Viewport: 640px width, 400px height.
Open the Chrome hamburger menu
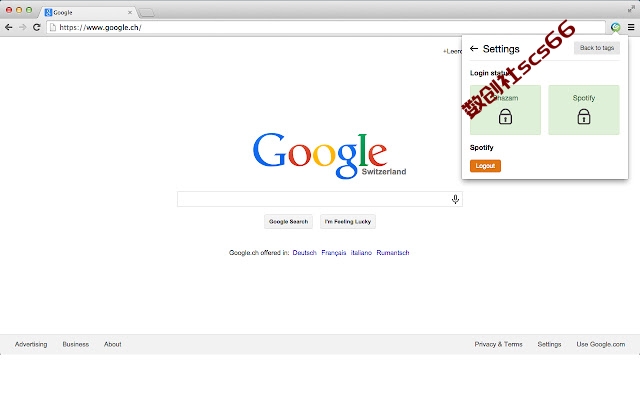point(631,27)
